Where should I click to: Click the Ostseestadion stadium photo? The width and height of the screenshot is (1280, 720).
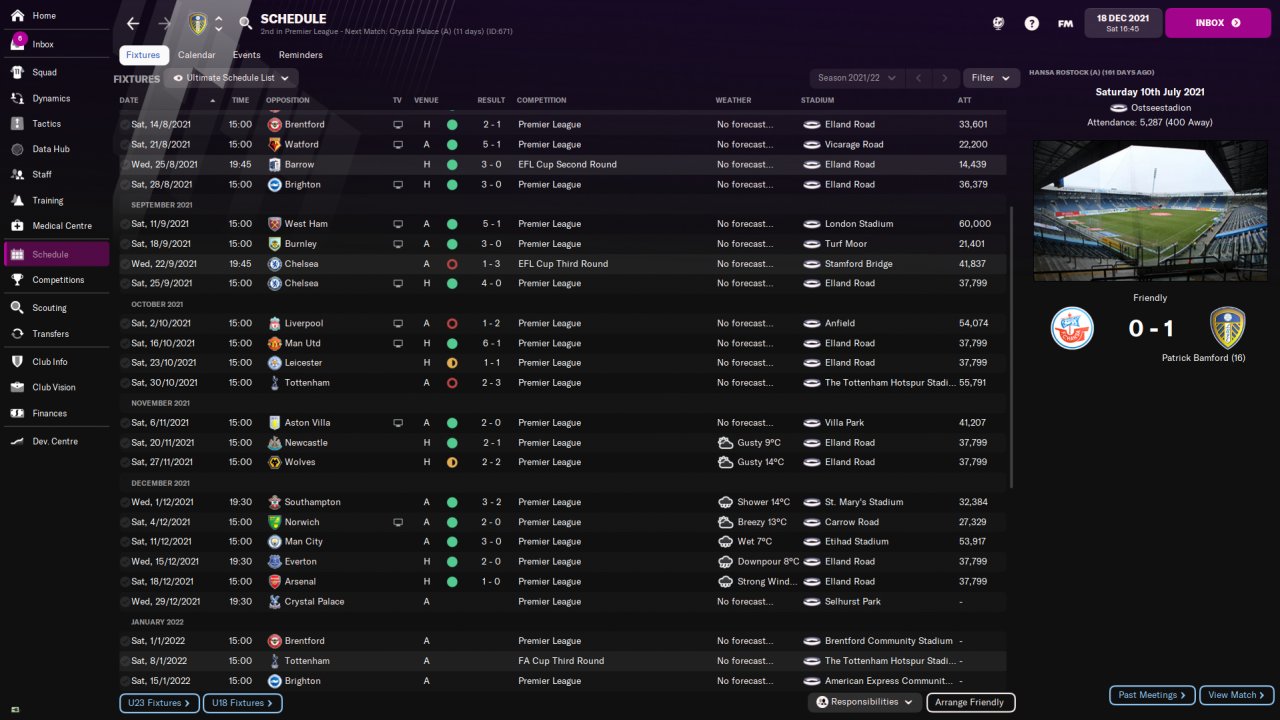[1150, 211]
